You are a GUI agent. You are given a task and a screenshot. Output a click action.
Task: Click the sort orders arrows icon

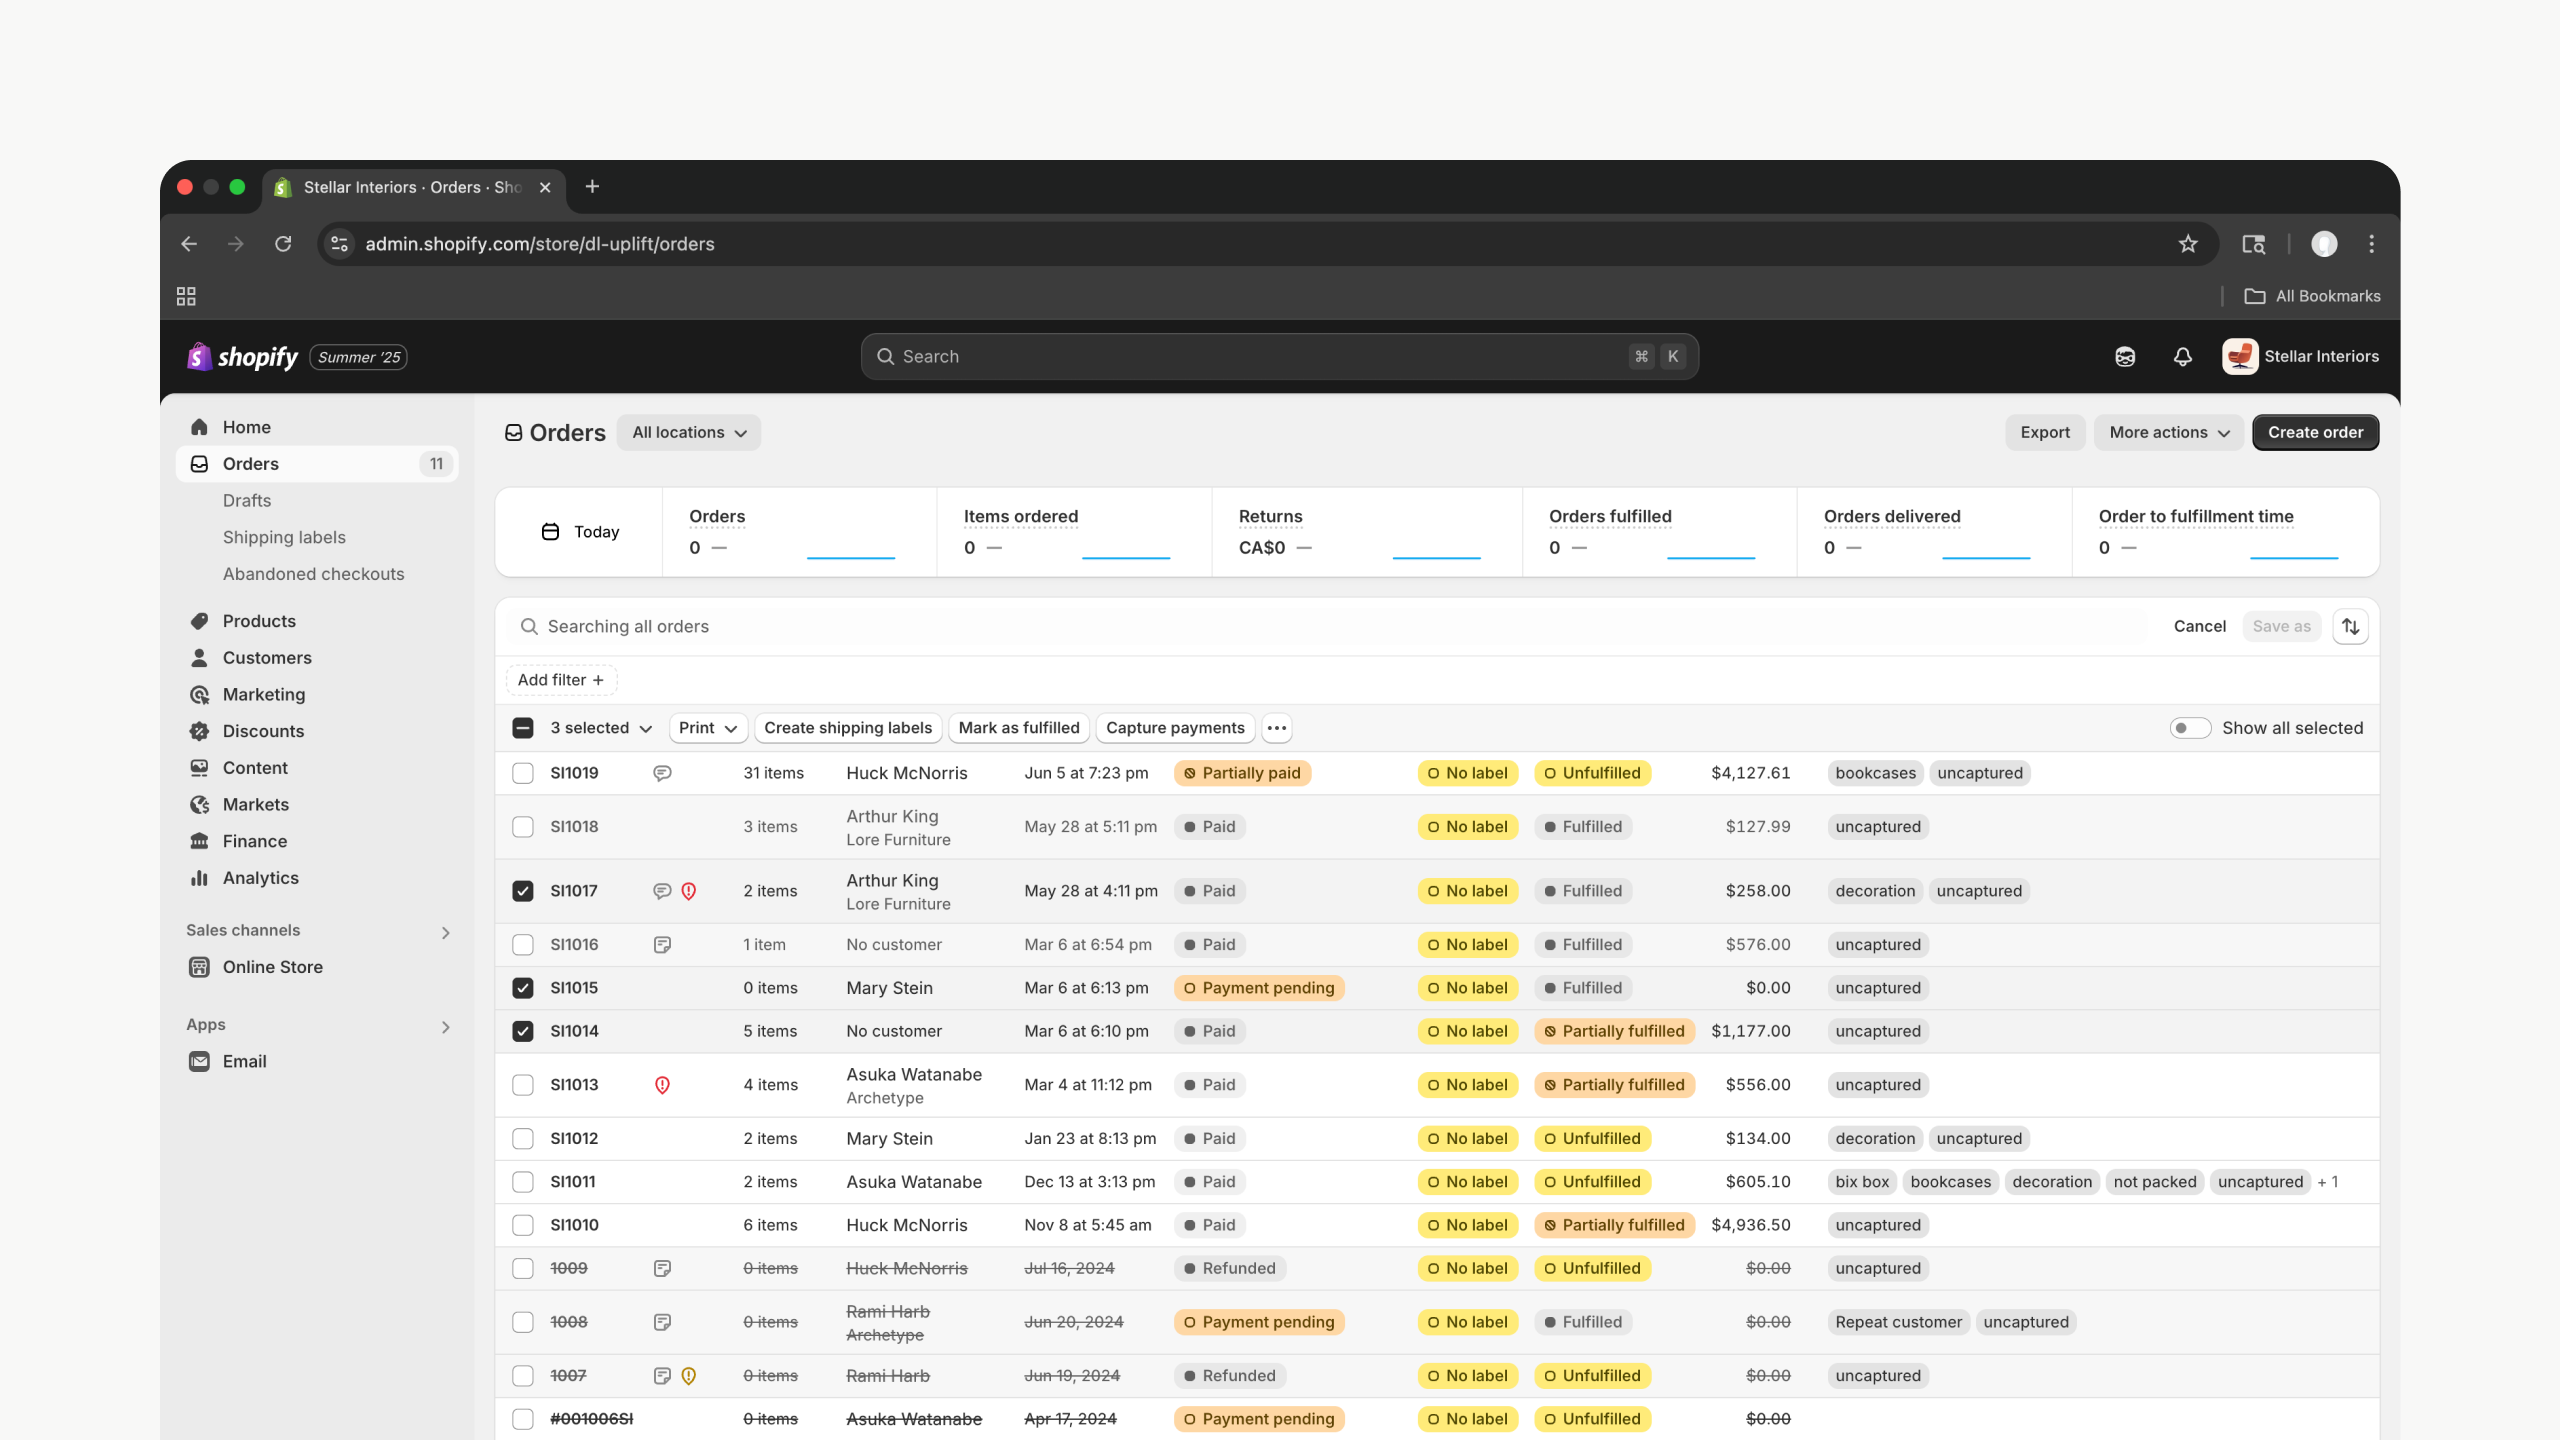pos(2350,627)
